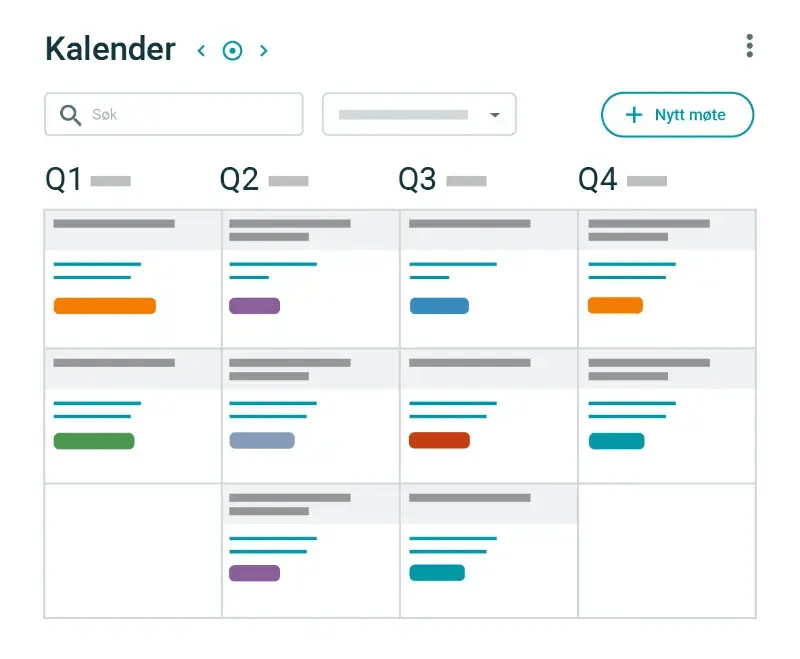Select the Q4 quarter heading

point(597,180)
